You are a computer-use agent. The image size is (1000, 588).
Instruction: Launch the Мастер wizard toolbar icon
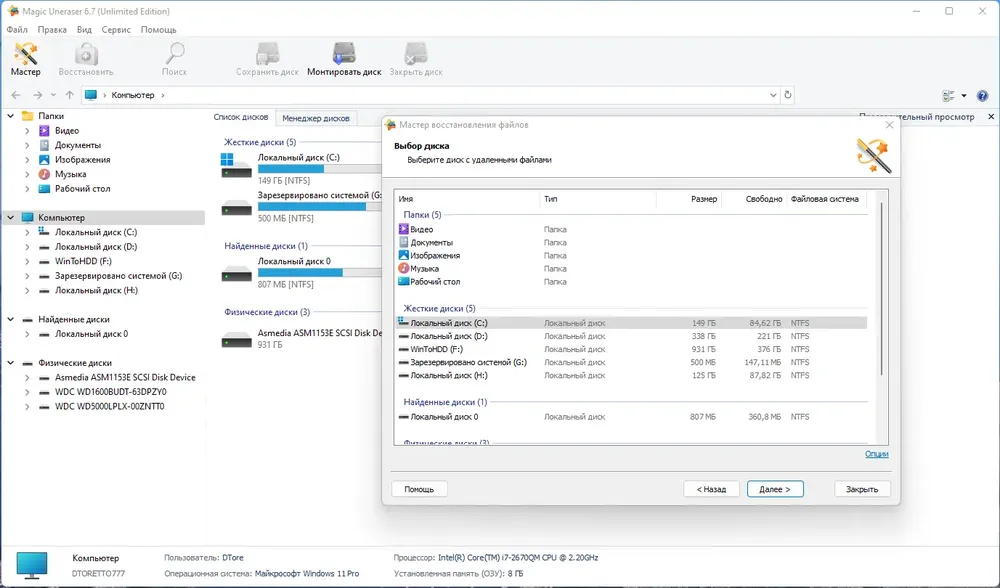tap(26, 59)
